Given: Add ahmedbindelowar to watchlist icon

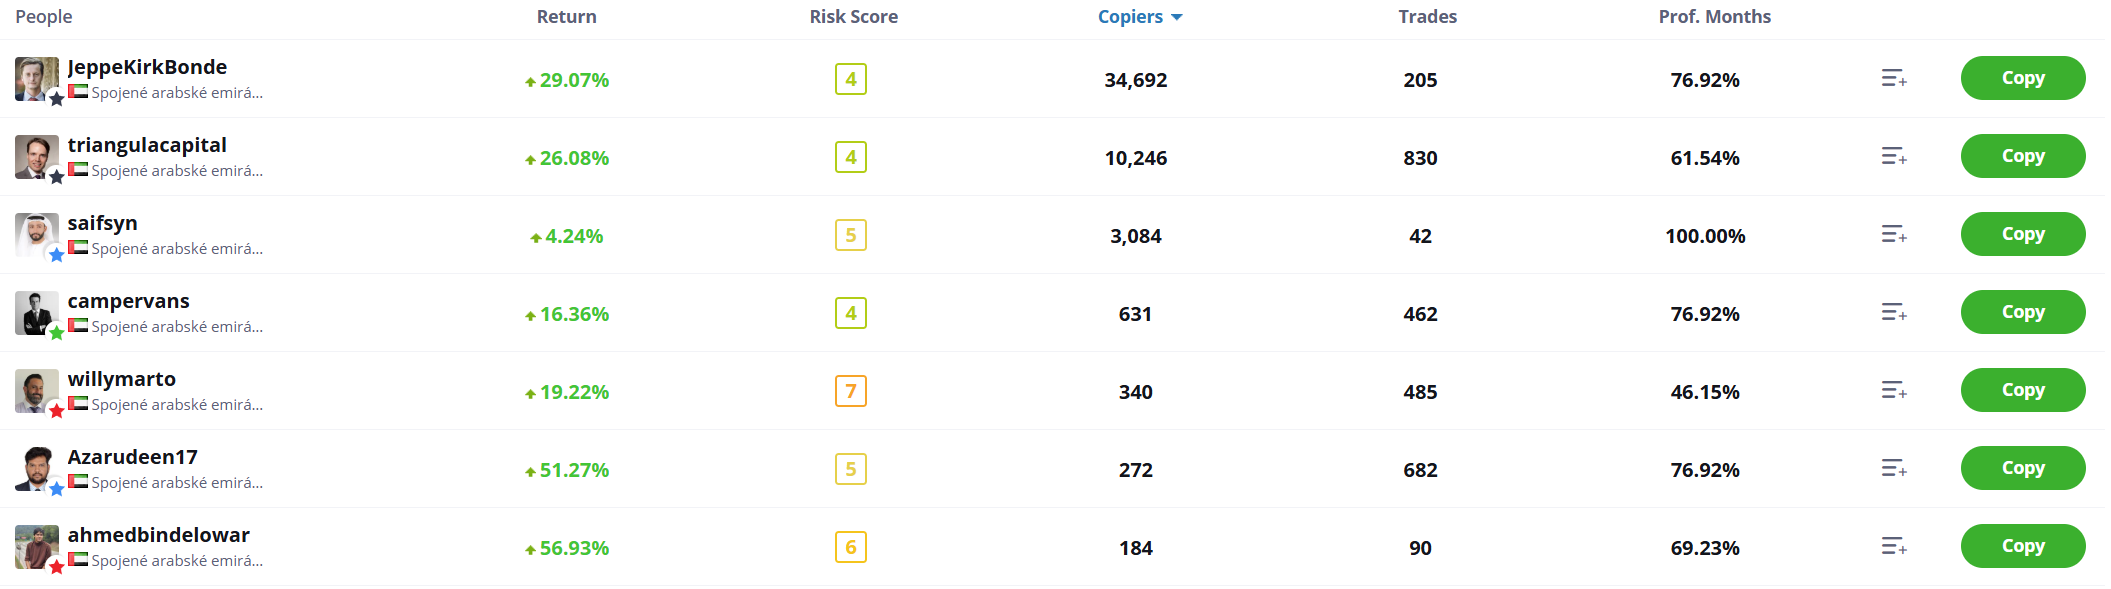Looking at the screenshot, I should [x=1893, y=546].
